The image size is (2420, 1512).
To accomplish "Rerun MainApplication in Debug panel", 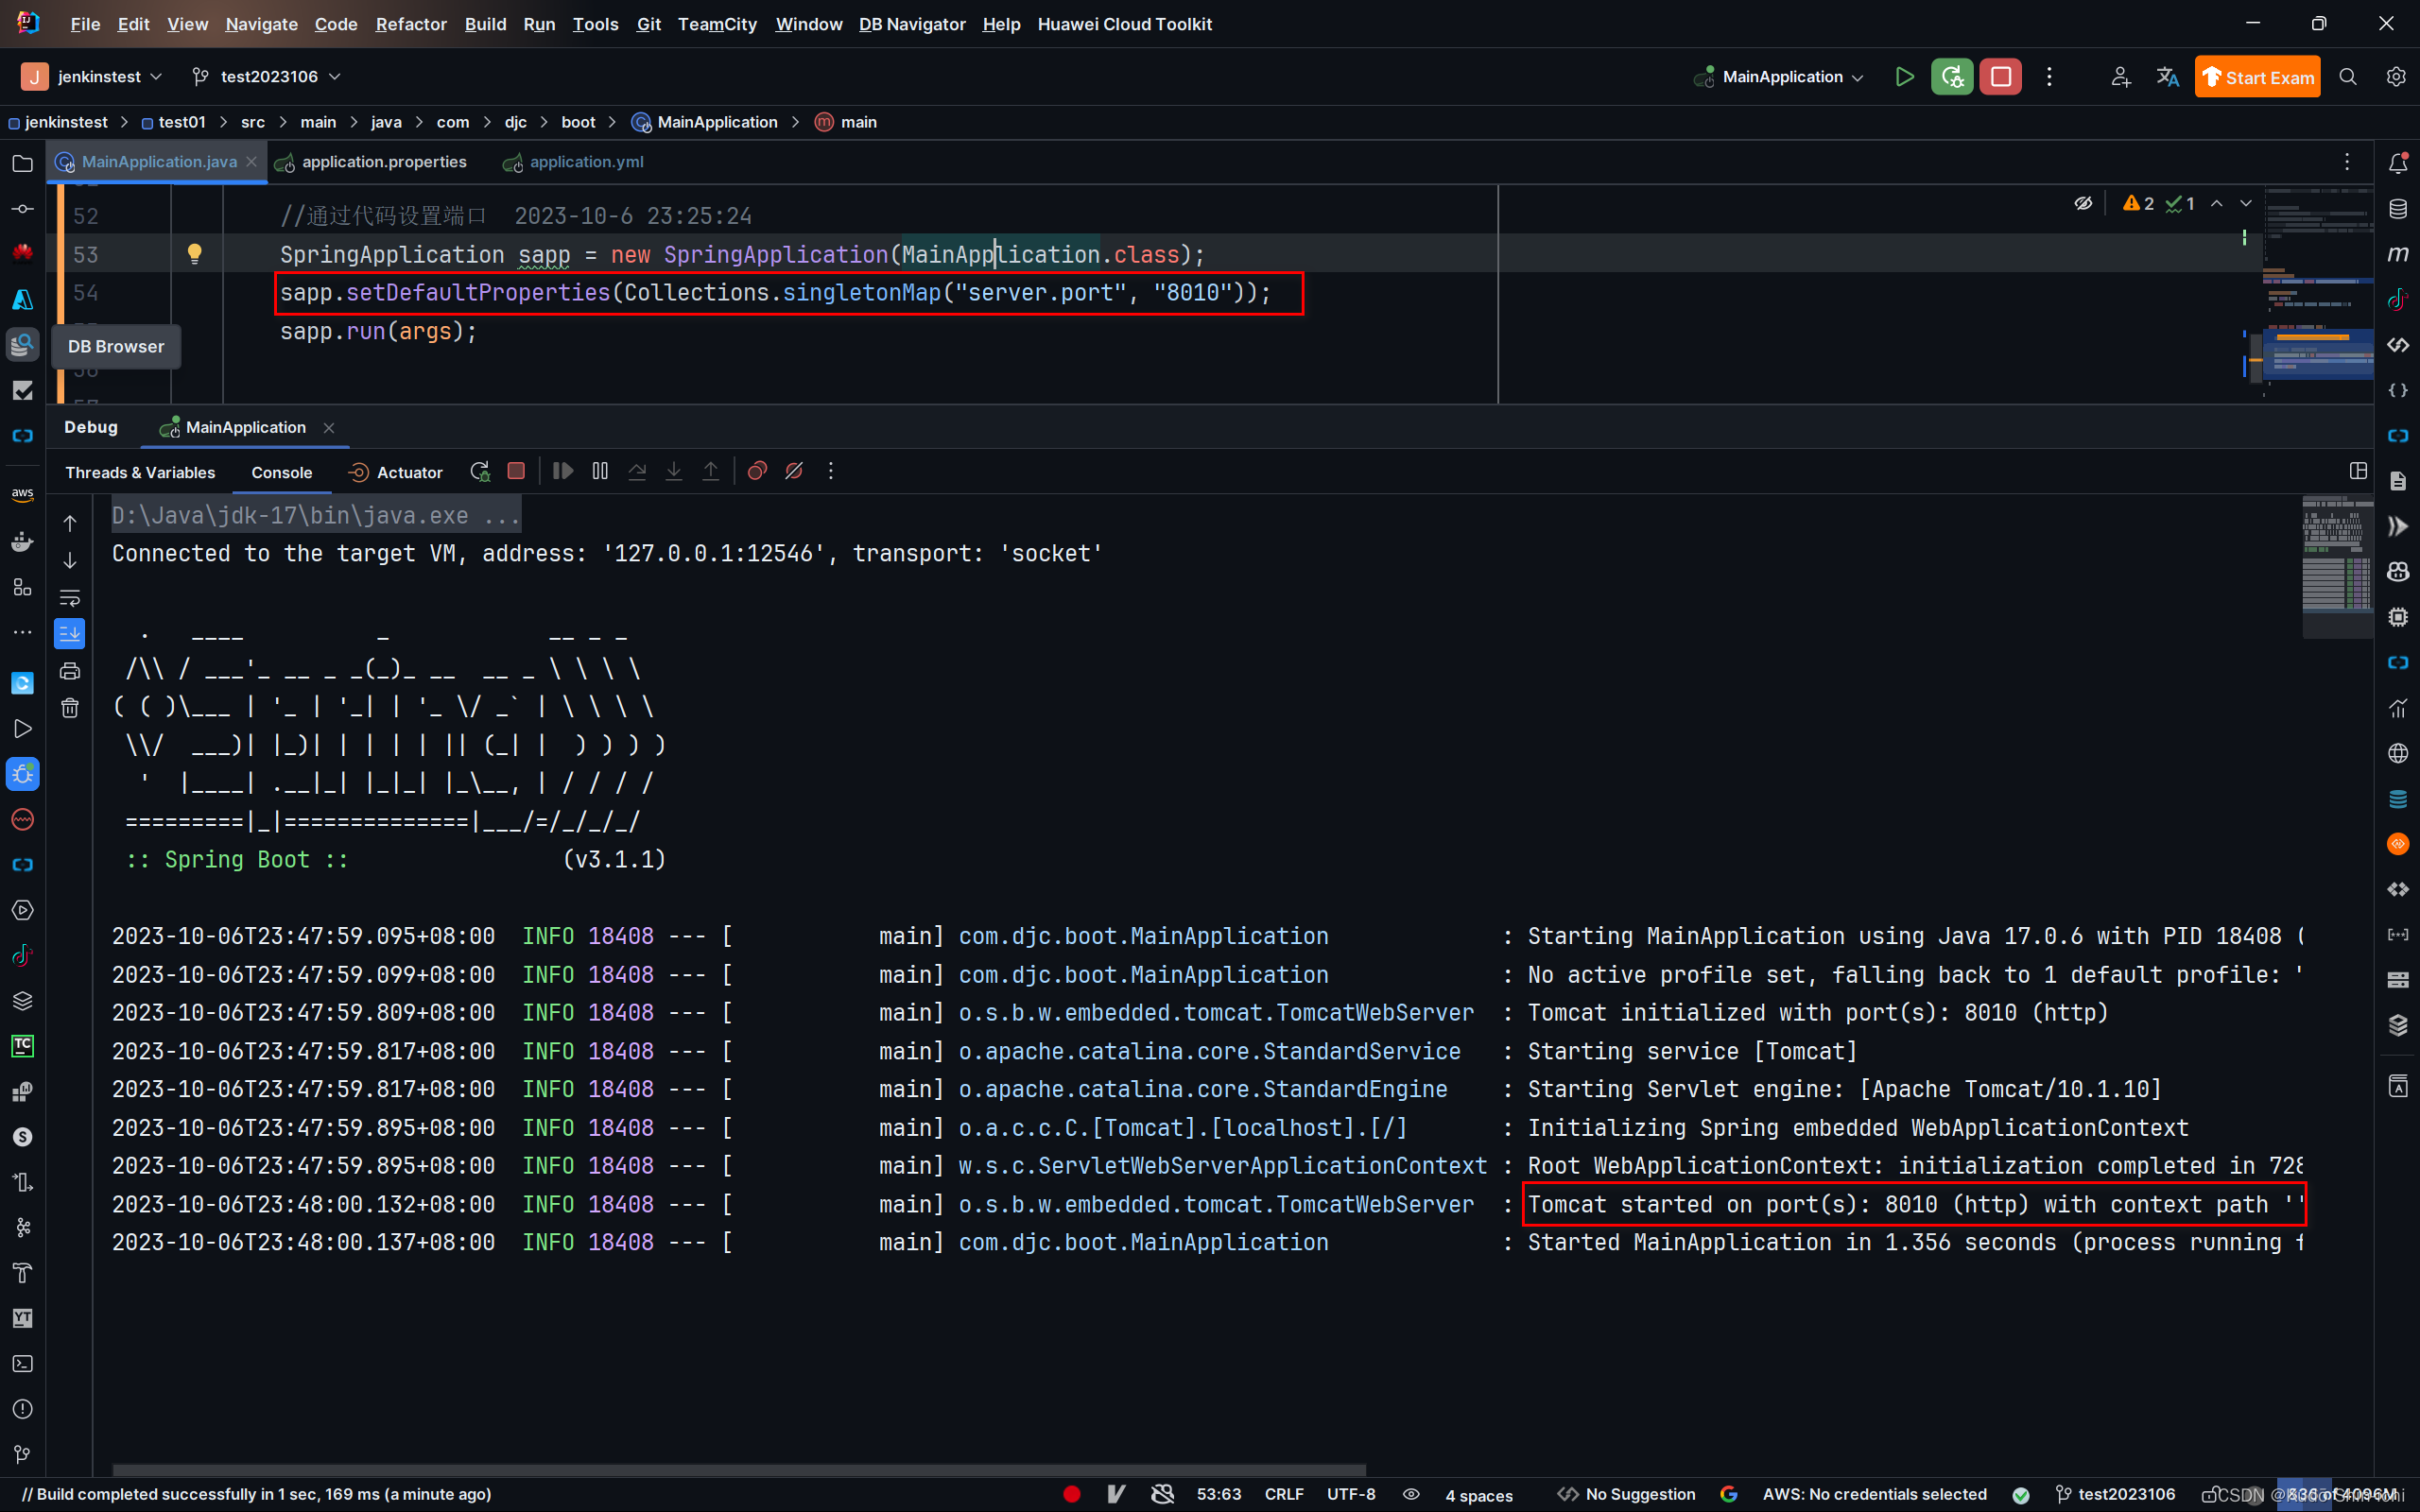I will (x=480, y=471).
